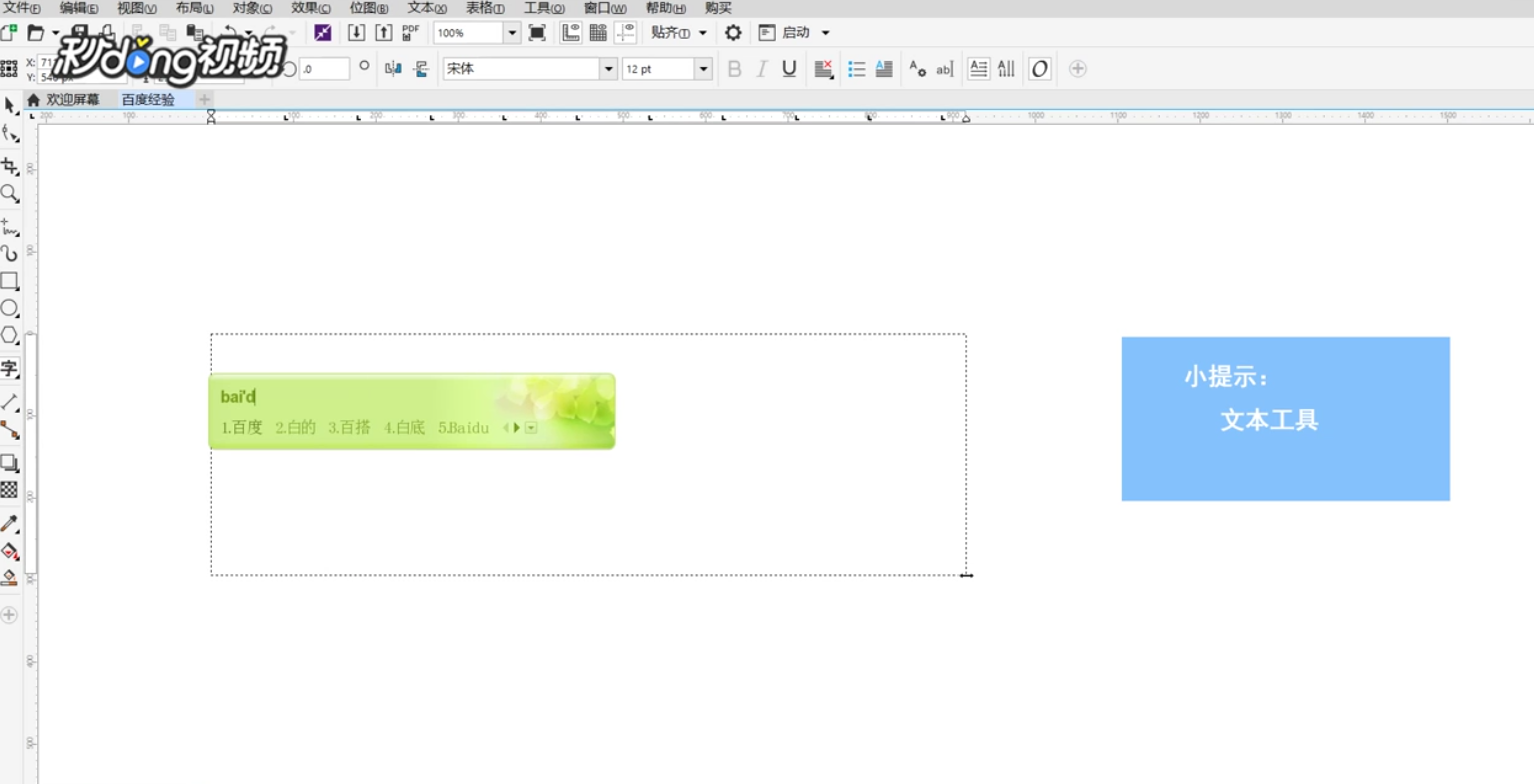Select the Polygon tool
The height and width of the screenshot is (784, 1534).
[x=10, y=335]
